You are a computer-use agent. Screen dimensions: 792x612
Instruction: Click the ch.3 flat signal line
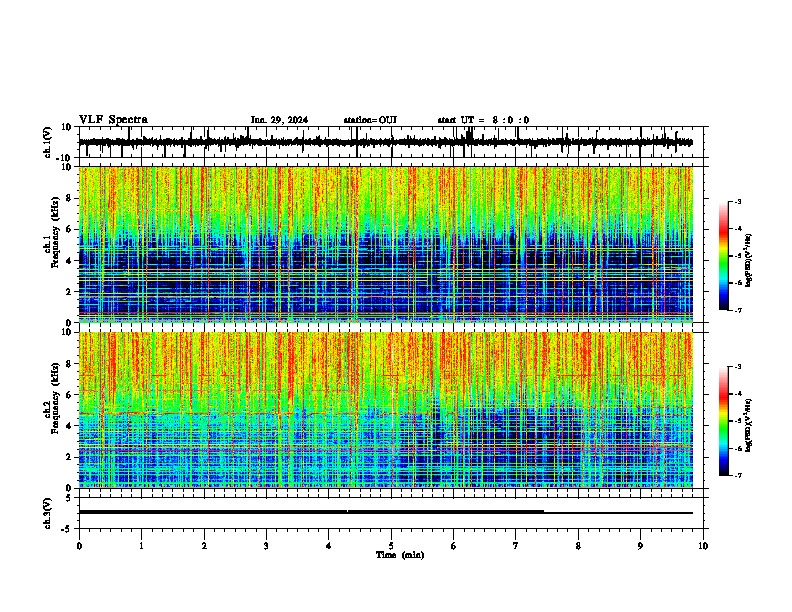385,512
